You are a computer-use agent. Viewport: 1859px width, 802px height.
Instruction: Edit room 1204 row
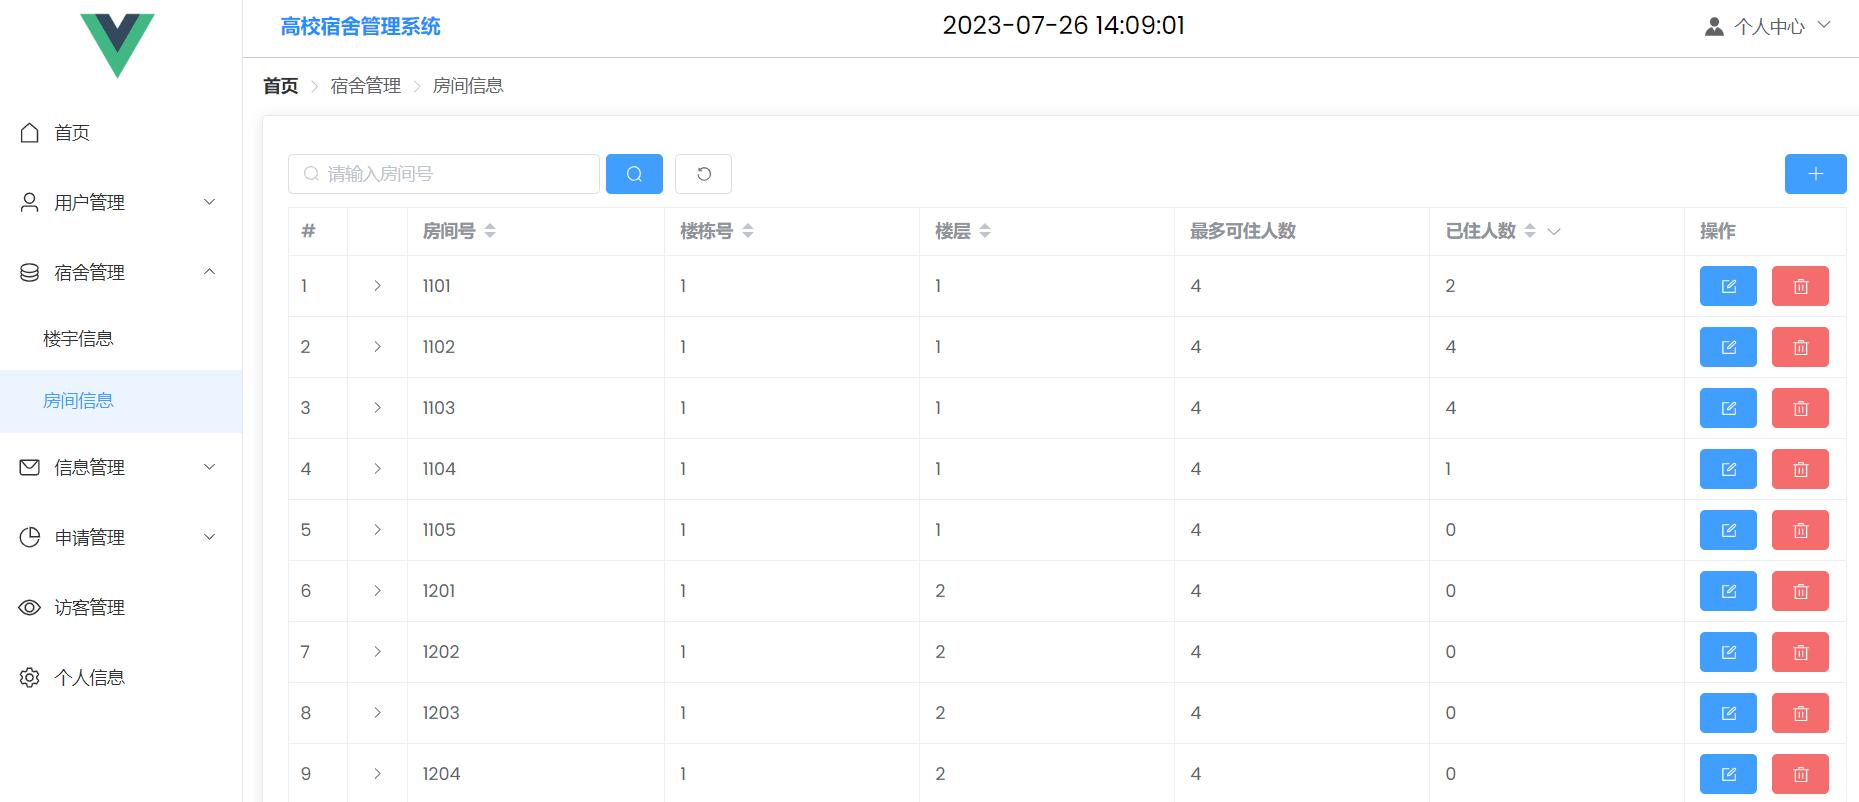(x=1728, y=774)
